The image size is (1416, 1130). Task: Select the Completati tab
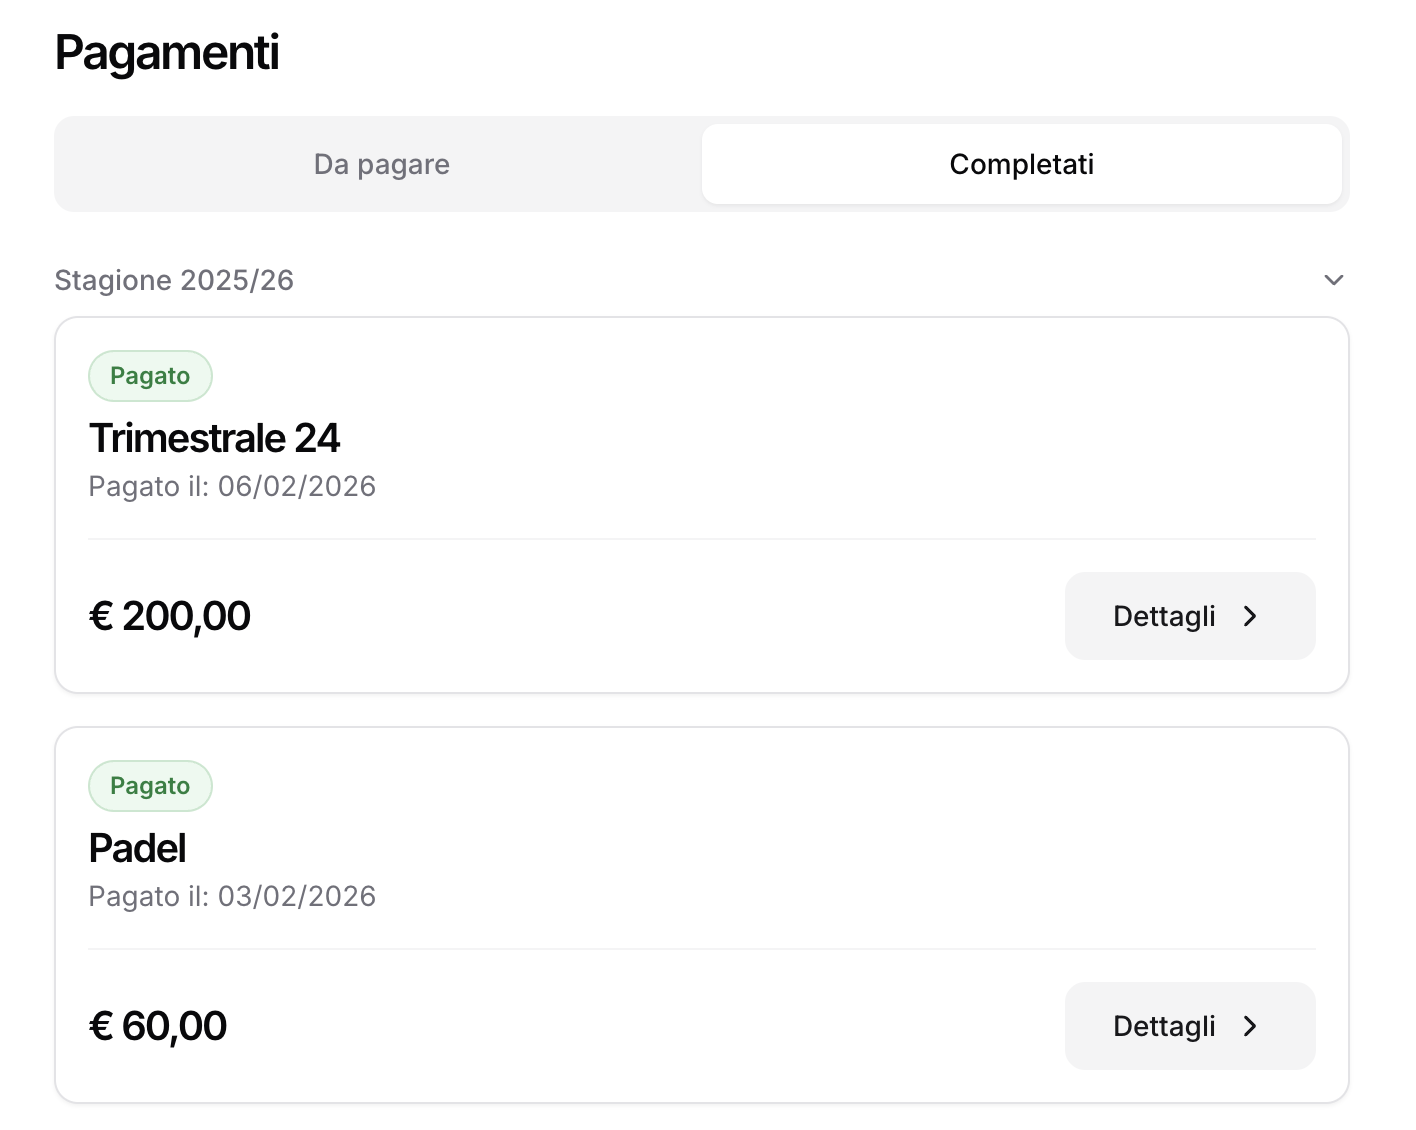coord(1021,164)
